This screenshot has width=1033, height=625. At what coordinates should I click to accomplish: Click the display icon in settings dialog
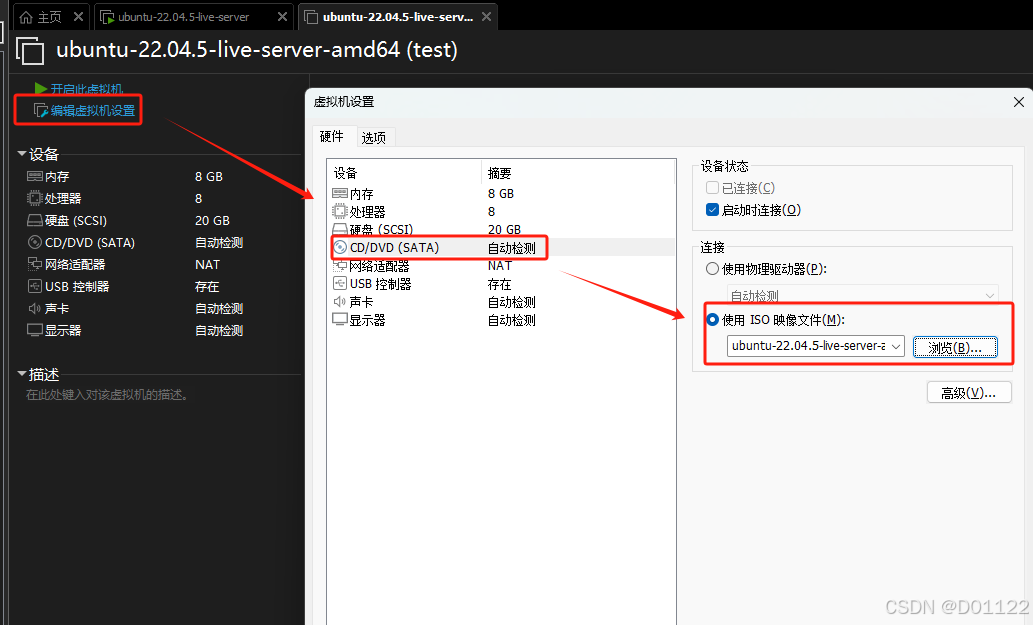340,319
